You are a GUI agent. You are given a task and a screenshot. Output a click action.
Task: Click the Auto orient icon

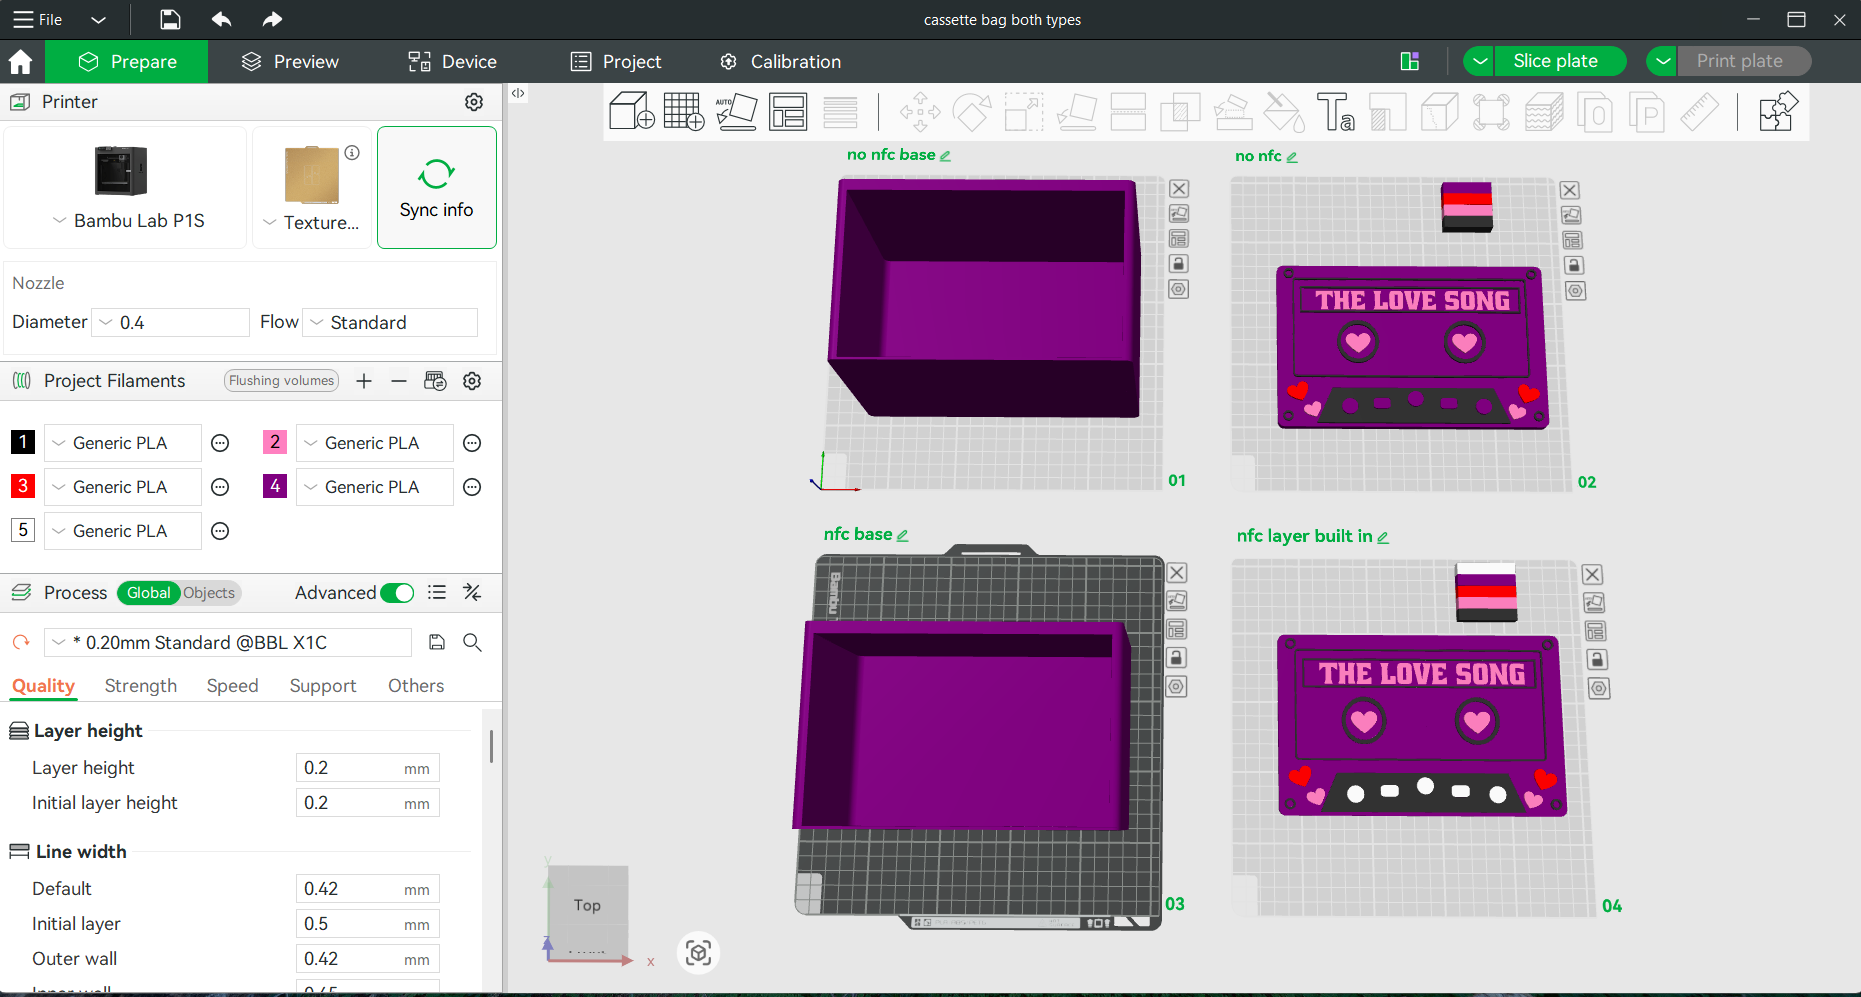pyautogui.click(x=736, y=111)
